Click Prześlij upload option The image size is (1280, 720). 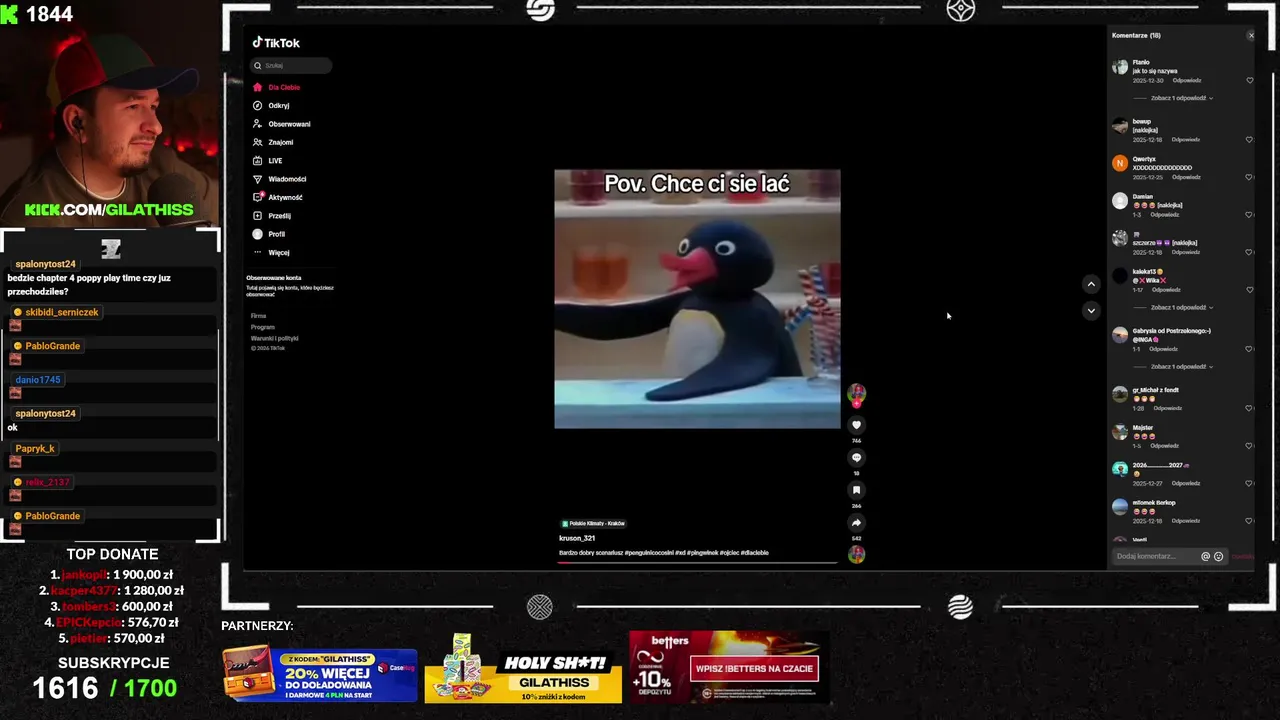click(271, 215)
